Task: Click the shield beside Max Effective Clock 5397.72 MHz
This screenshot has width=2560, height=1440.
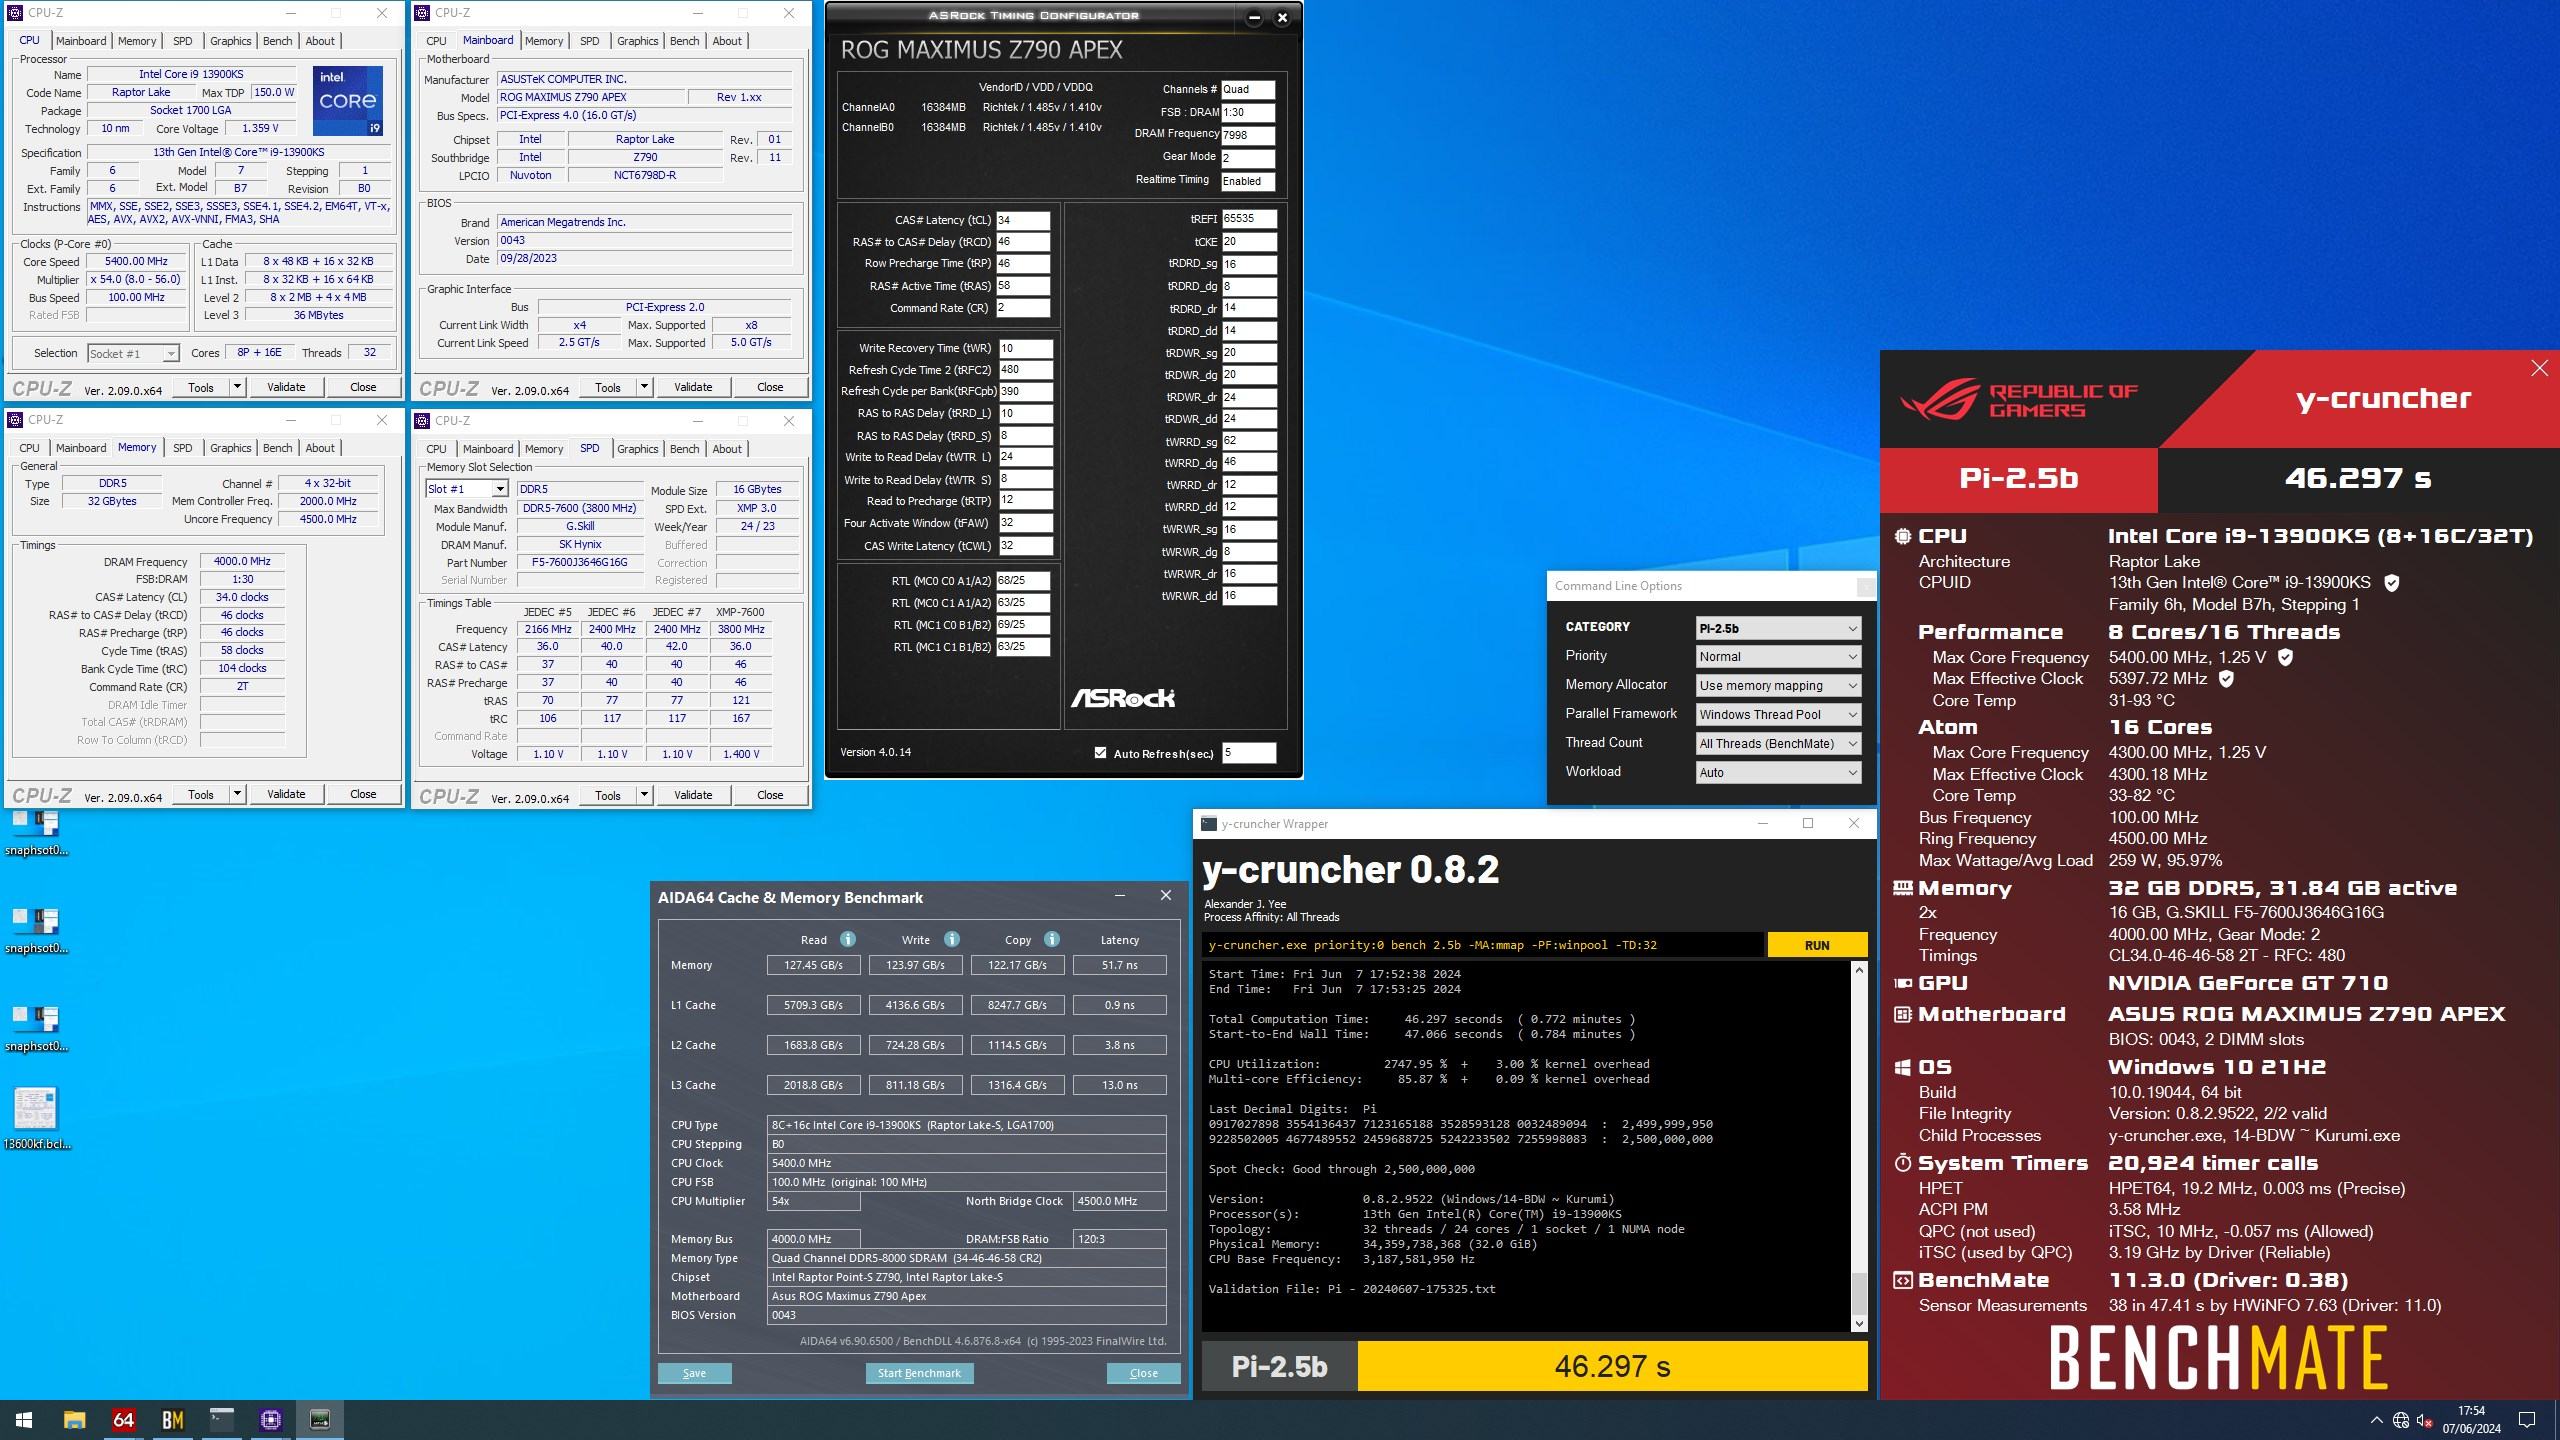Action: [2226, 678]
